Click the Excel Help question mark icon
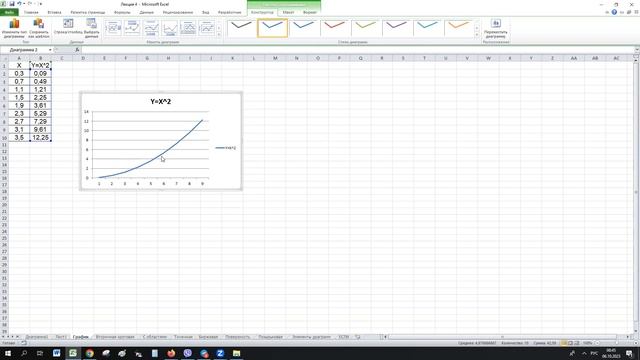 pos(614,12)
